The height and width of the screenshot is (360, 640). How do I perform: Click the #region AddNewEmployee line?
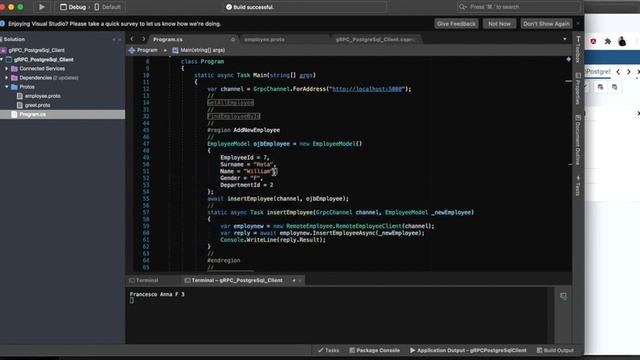(x=244, y=130)
